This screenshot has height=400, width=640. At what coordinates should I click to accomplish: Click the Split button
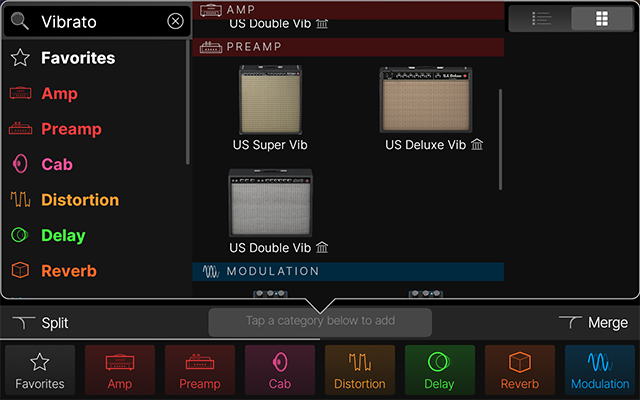point(40,323)
